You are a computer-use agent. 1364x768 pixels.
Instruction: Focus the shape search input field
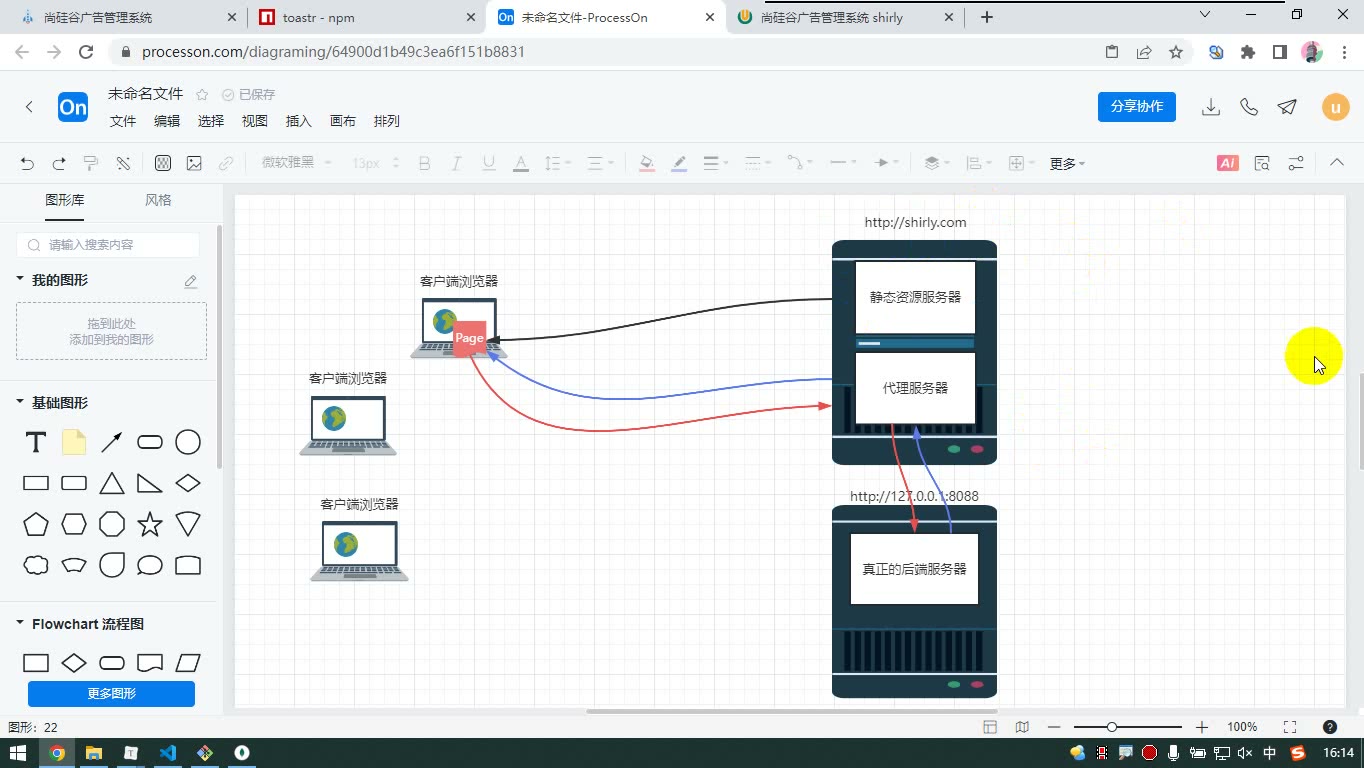(108, 244)
